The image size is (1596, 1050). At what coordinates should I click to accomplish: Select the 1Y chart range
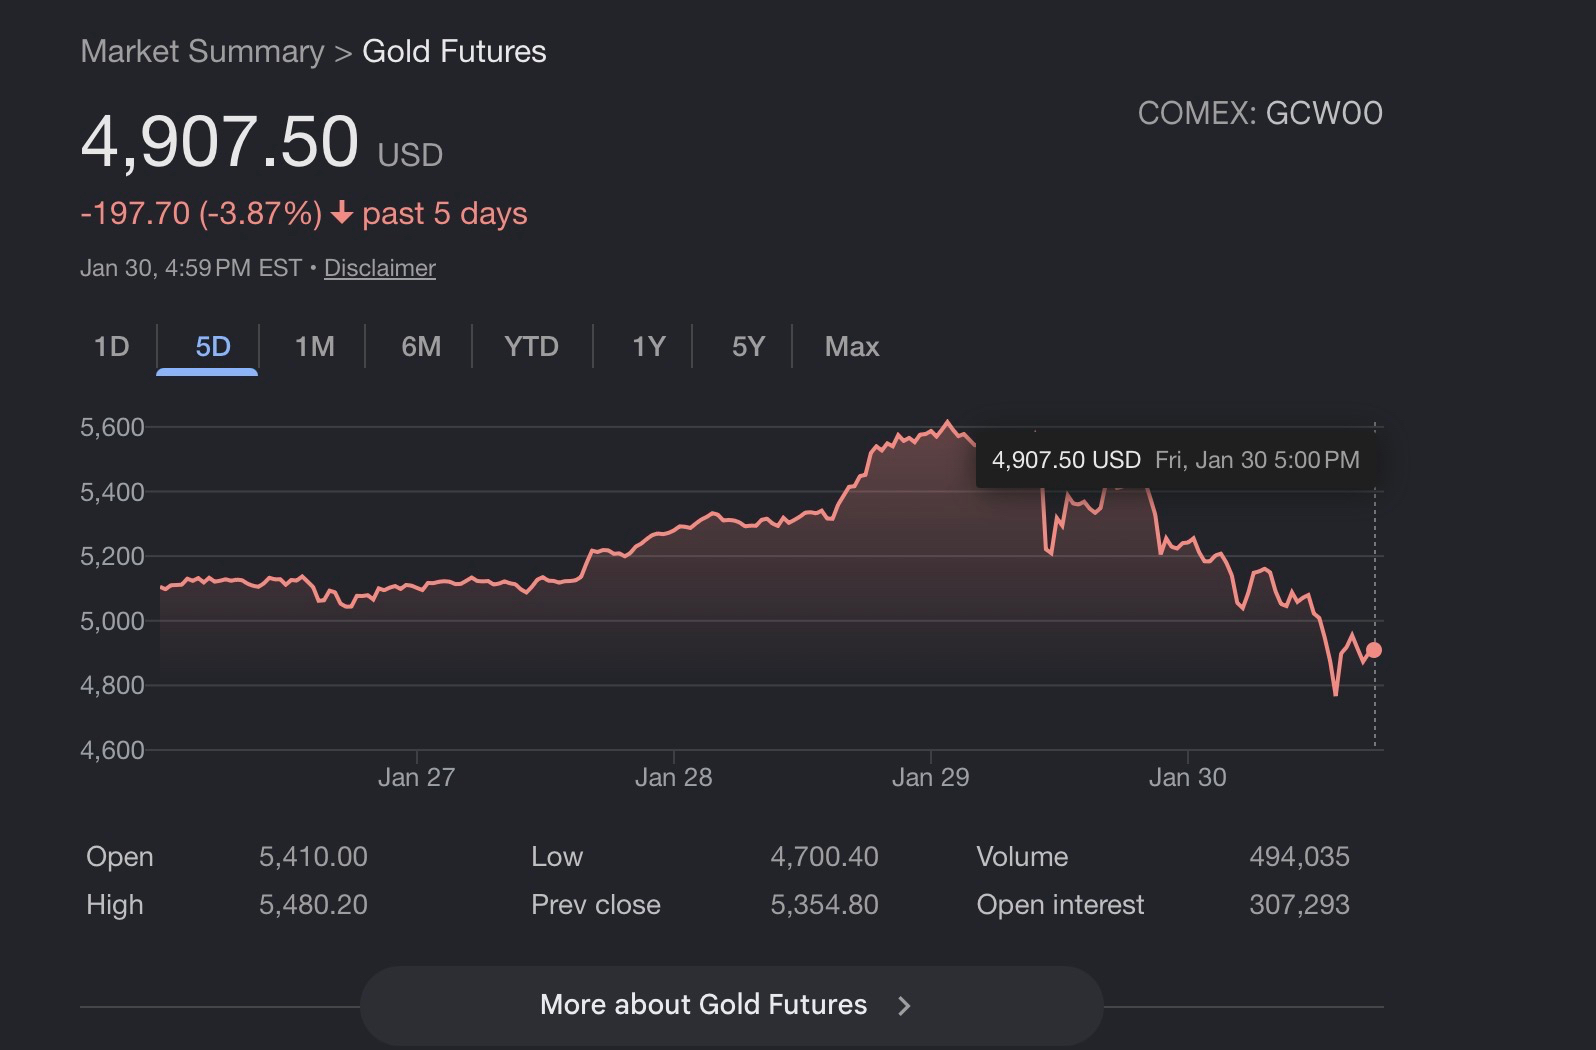[648, 347]
